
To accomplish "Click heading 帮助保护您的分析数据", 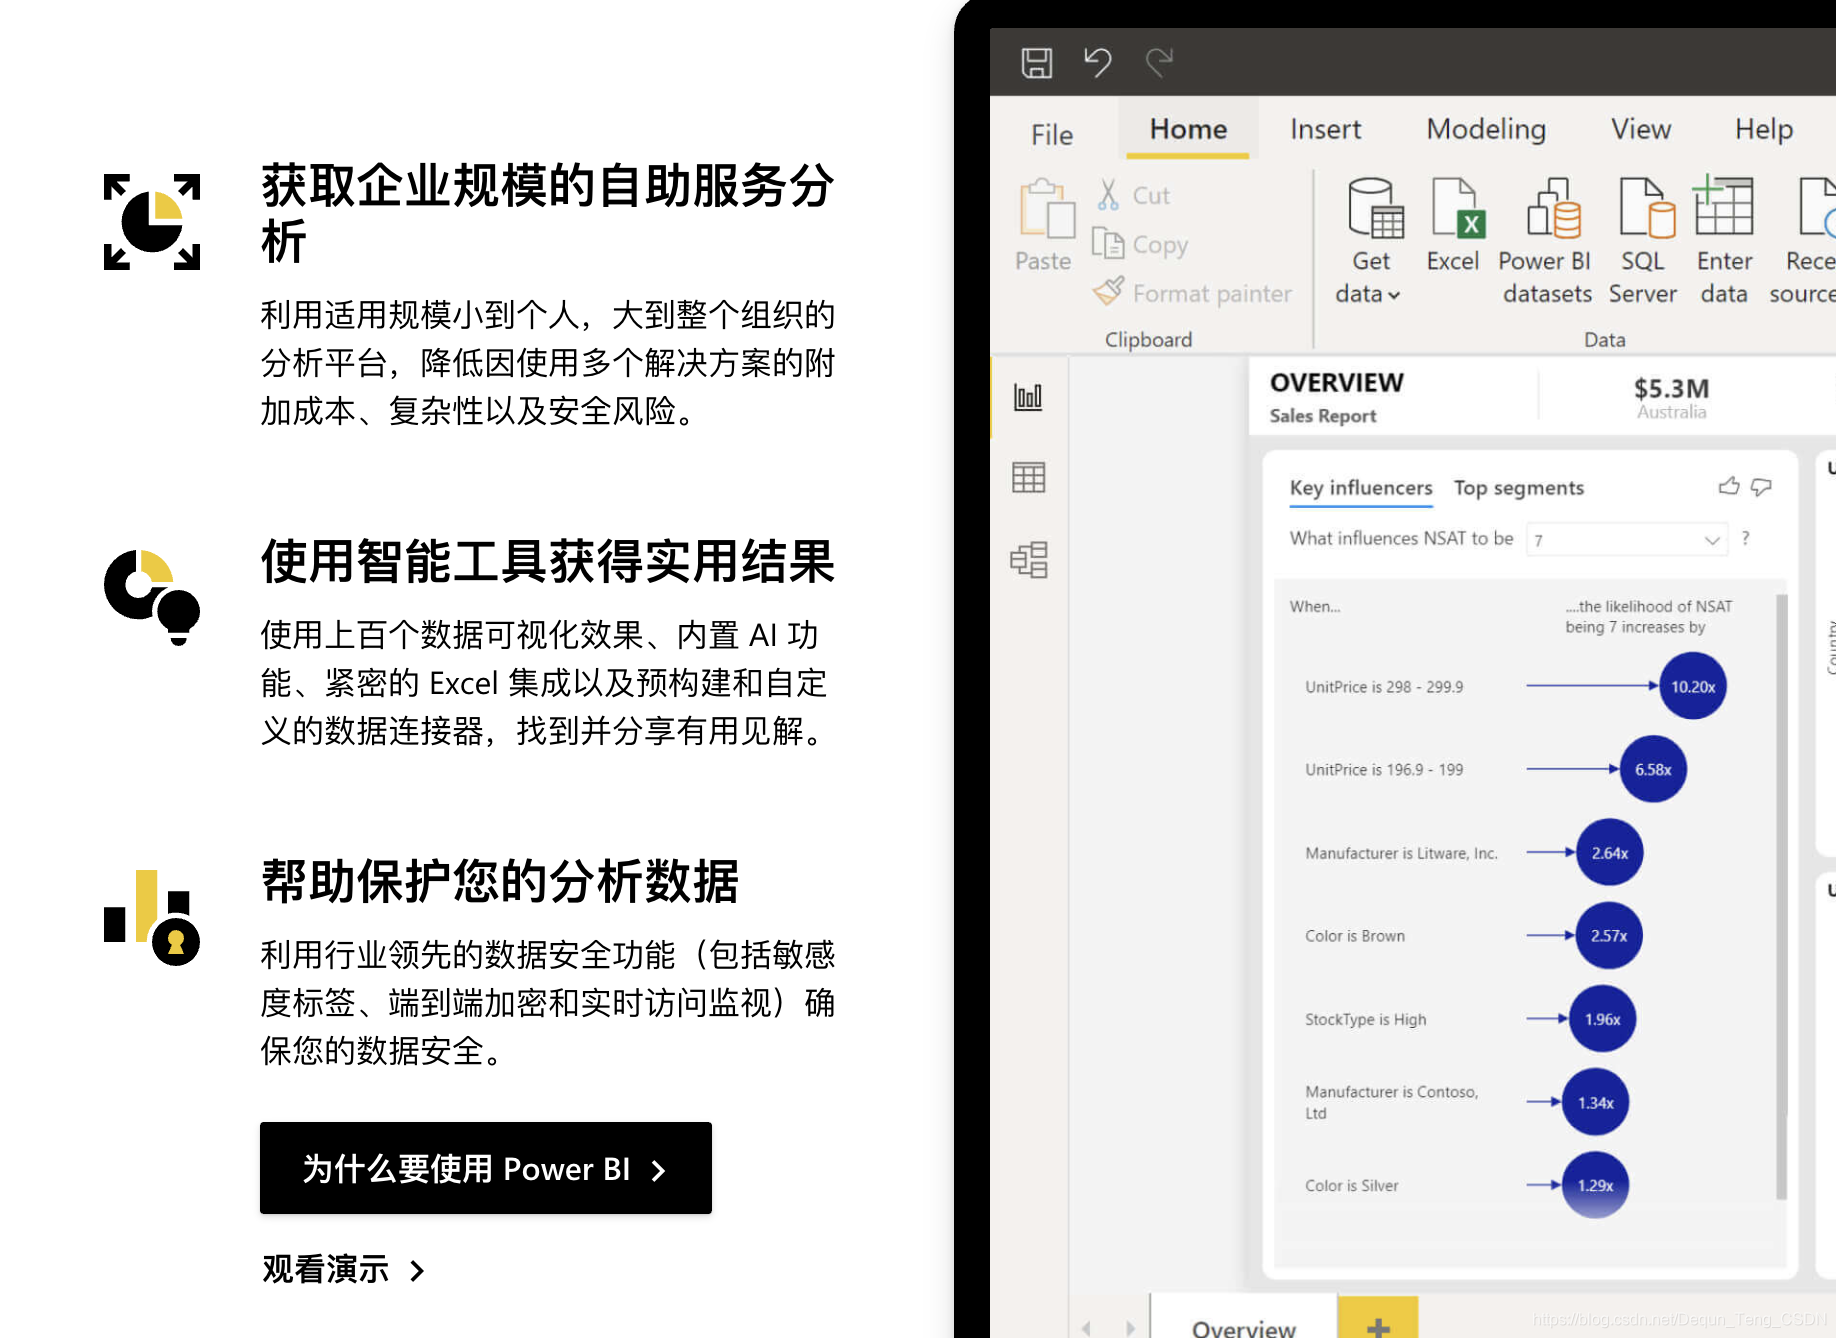I will [500, 881].
